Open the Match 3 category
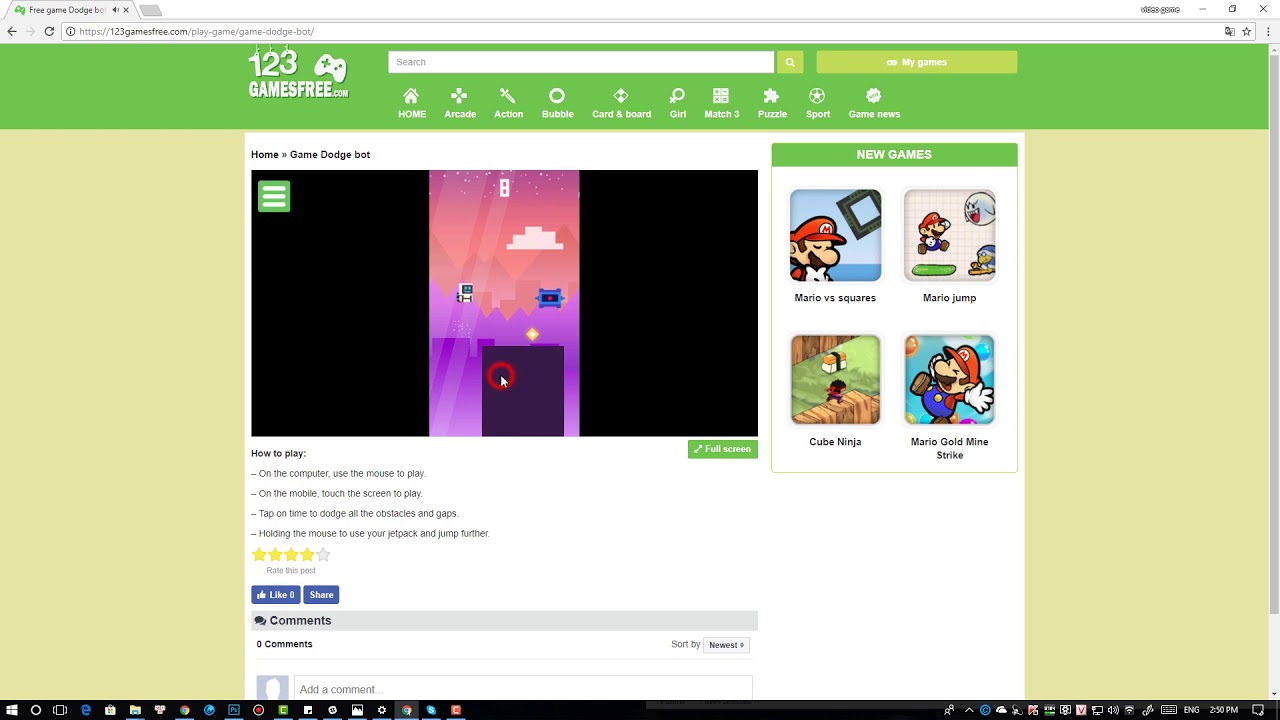 click(x=721, y=103)
